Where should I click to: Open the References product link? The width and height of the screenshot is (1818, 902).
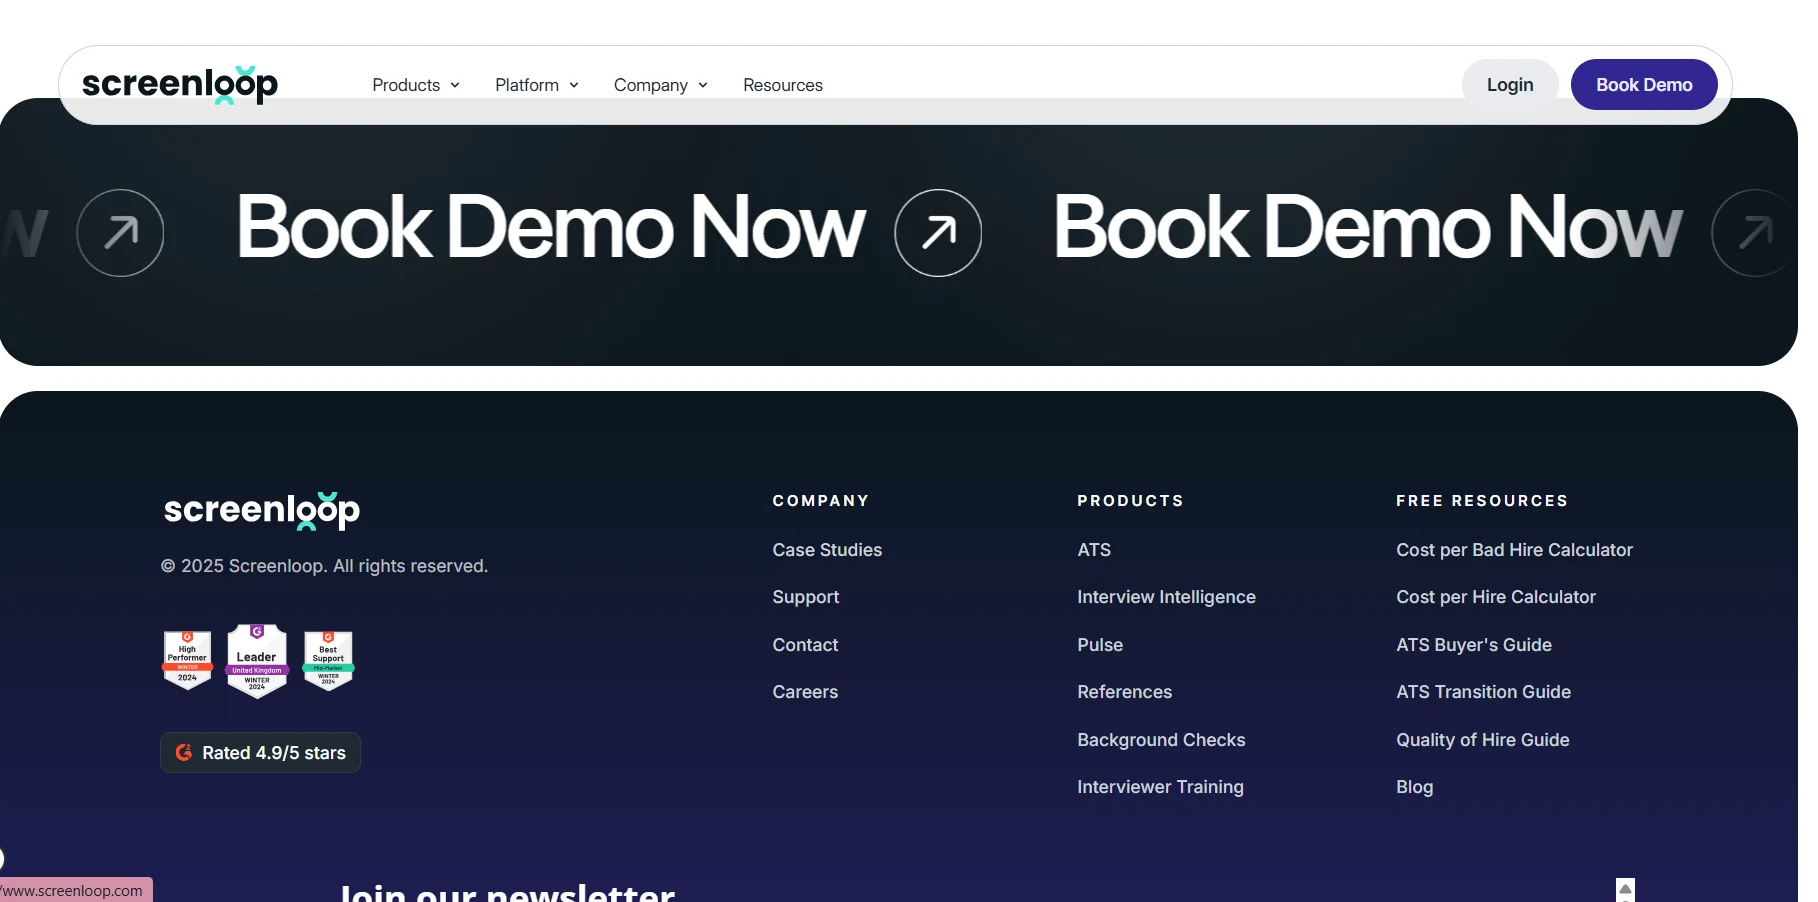(1124, 692)
